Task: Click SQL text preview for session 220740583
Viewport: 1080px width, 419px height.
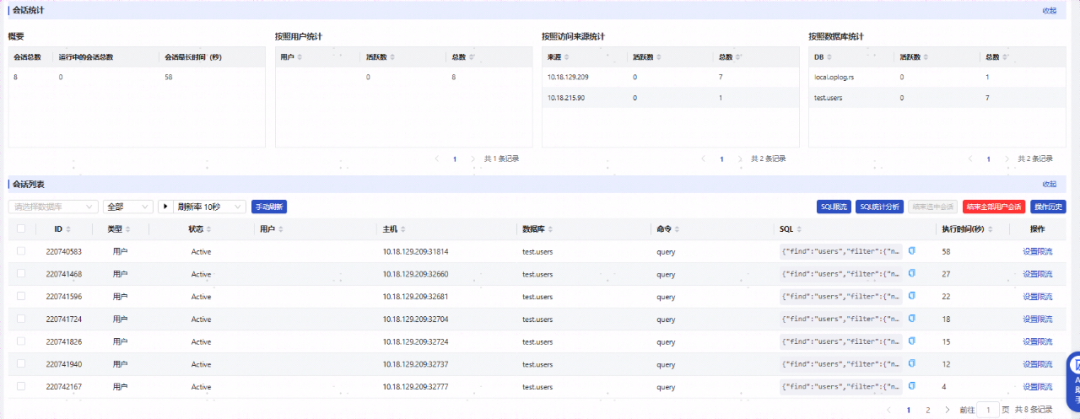Action: (841, 252)
